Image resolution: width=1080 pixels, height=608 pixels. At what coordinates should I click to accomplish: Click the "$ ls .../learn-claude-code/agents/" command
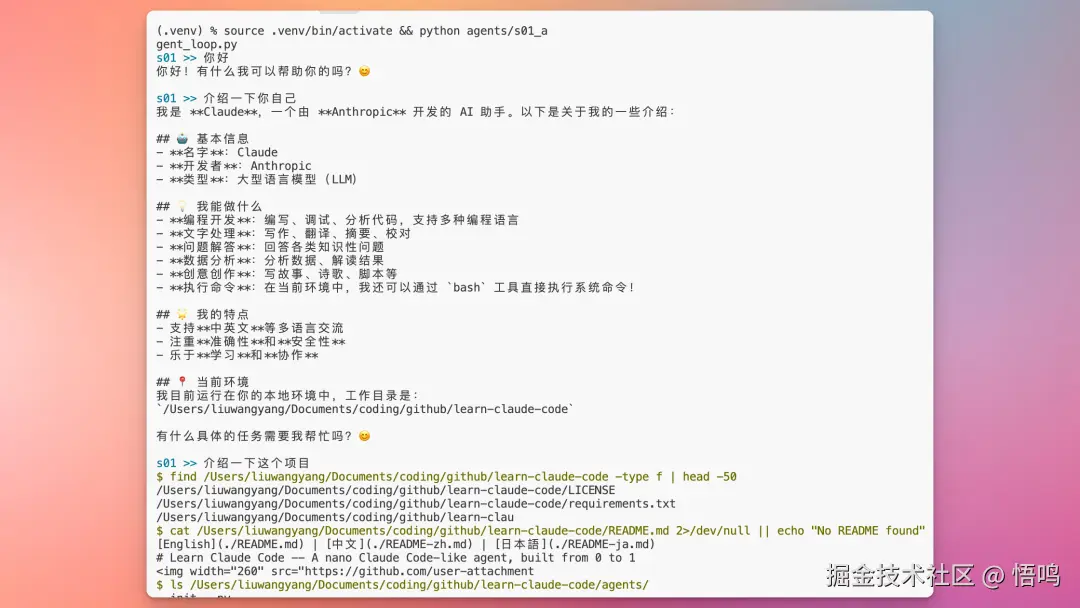pyautogui.click(x=402, y=585)
